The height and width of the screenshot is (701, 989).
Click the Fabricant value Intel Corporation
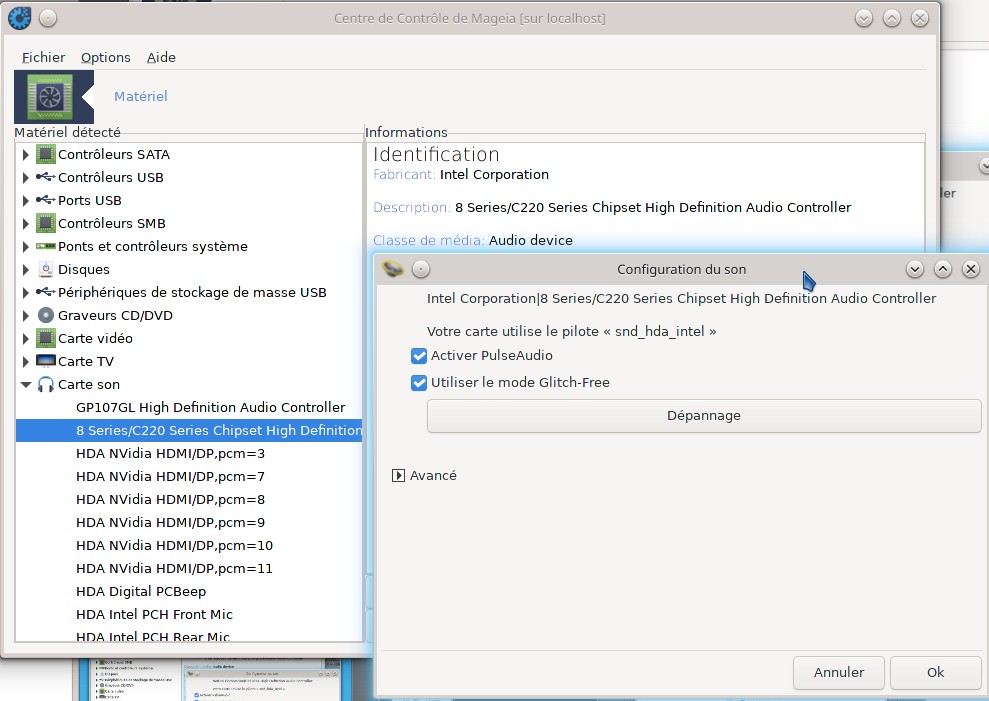(494, 175)
